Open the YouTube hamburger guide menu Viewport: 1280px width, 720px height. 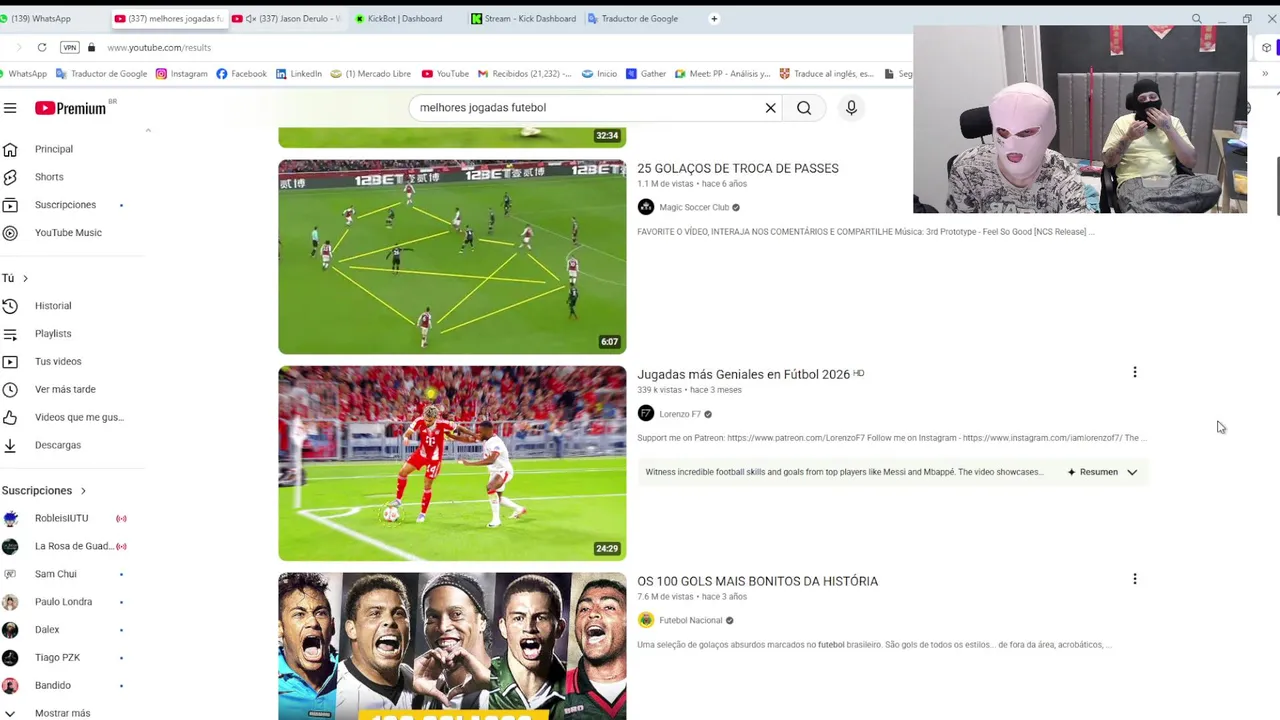click(10, 108)
